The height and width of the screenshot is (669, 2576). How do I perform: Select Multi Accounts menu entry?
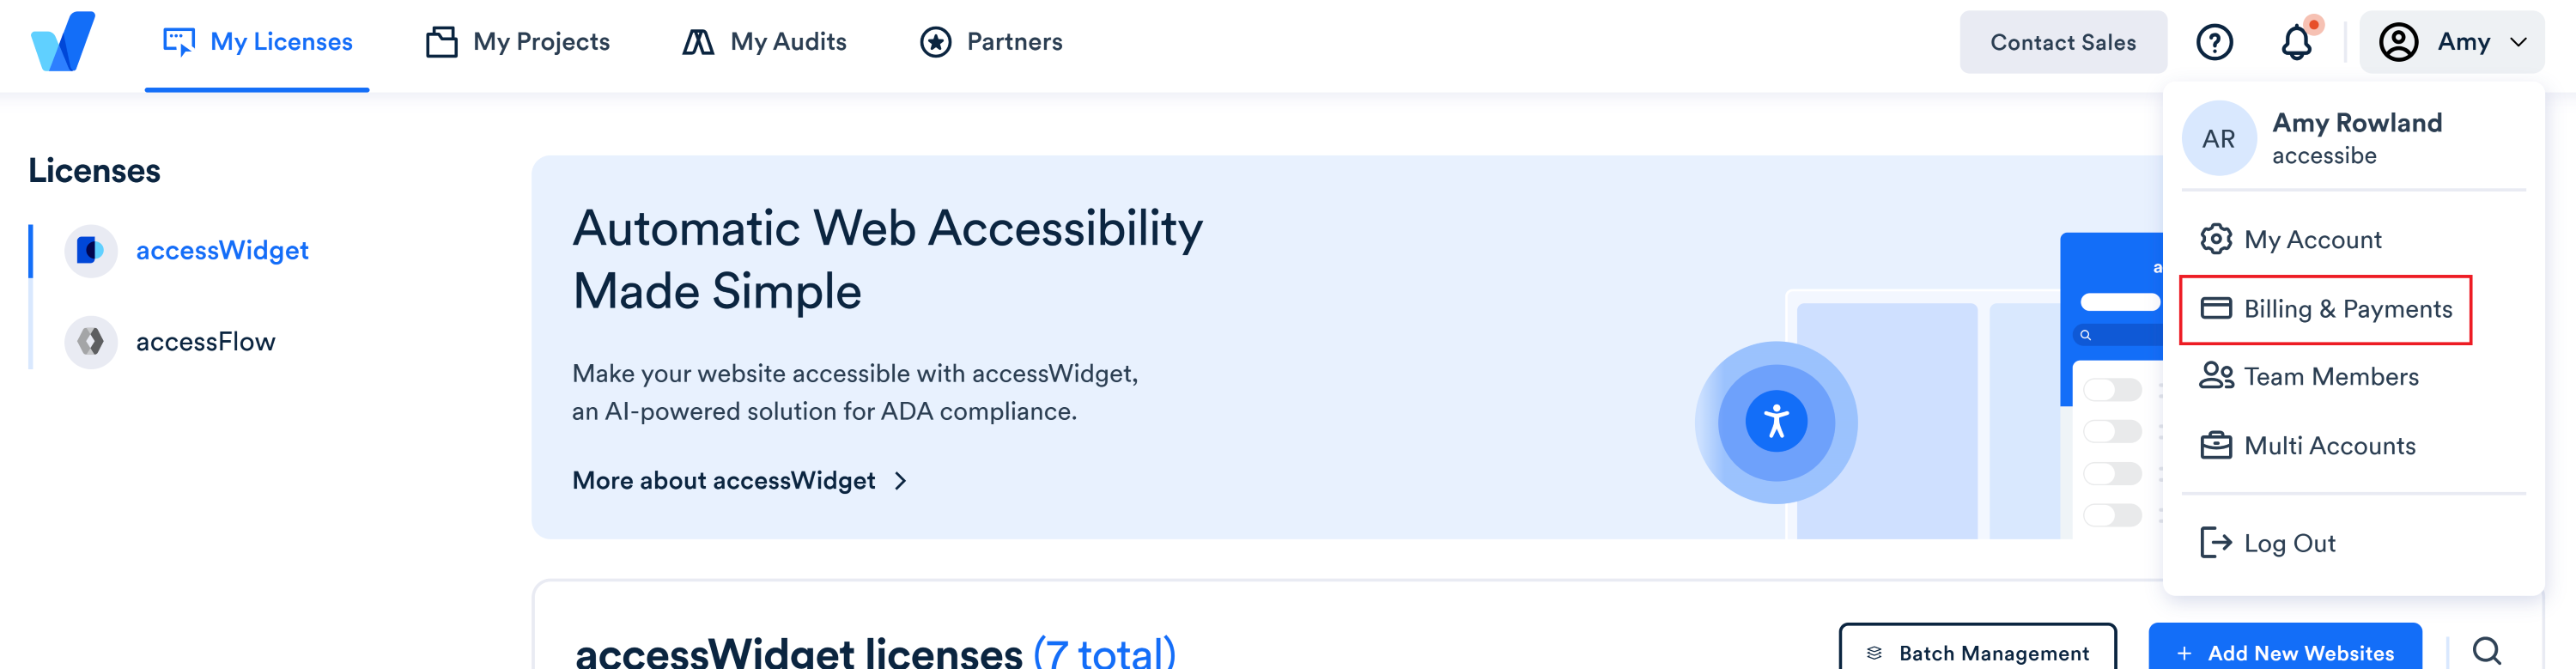[2329, 446]
